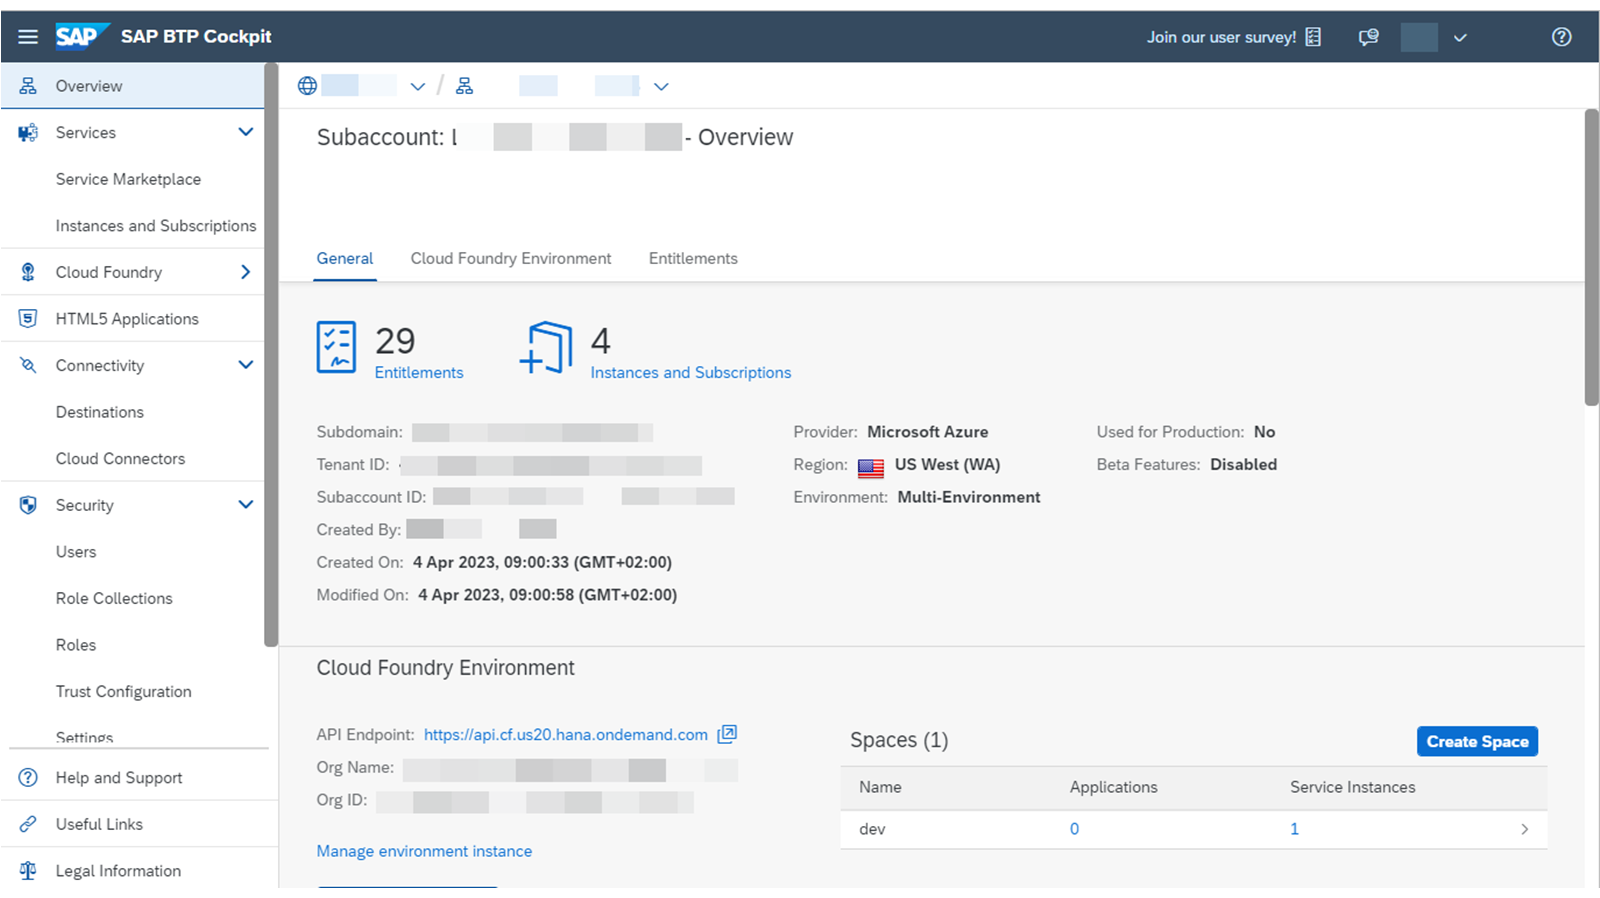
Task: Click the Service Instances column header
Action: point(1352,787)
